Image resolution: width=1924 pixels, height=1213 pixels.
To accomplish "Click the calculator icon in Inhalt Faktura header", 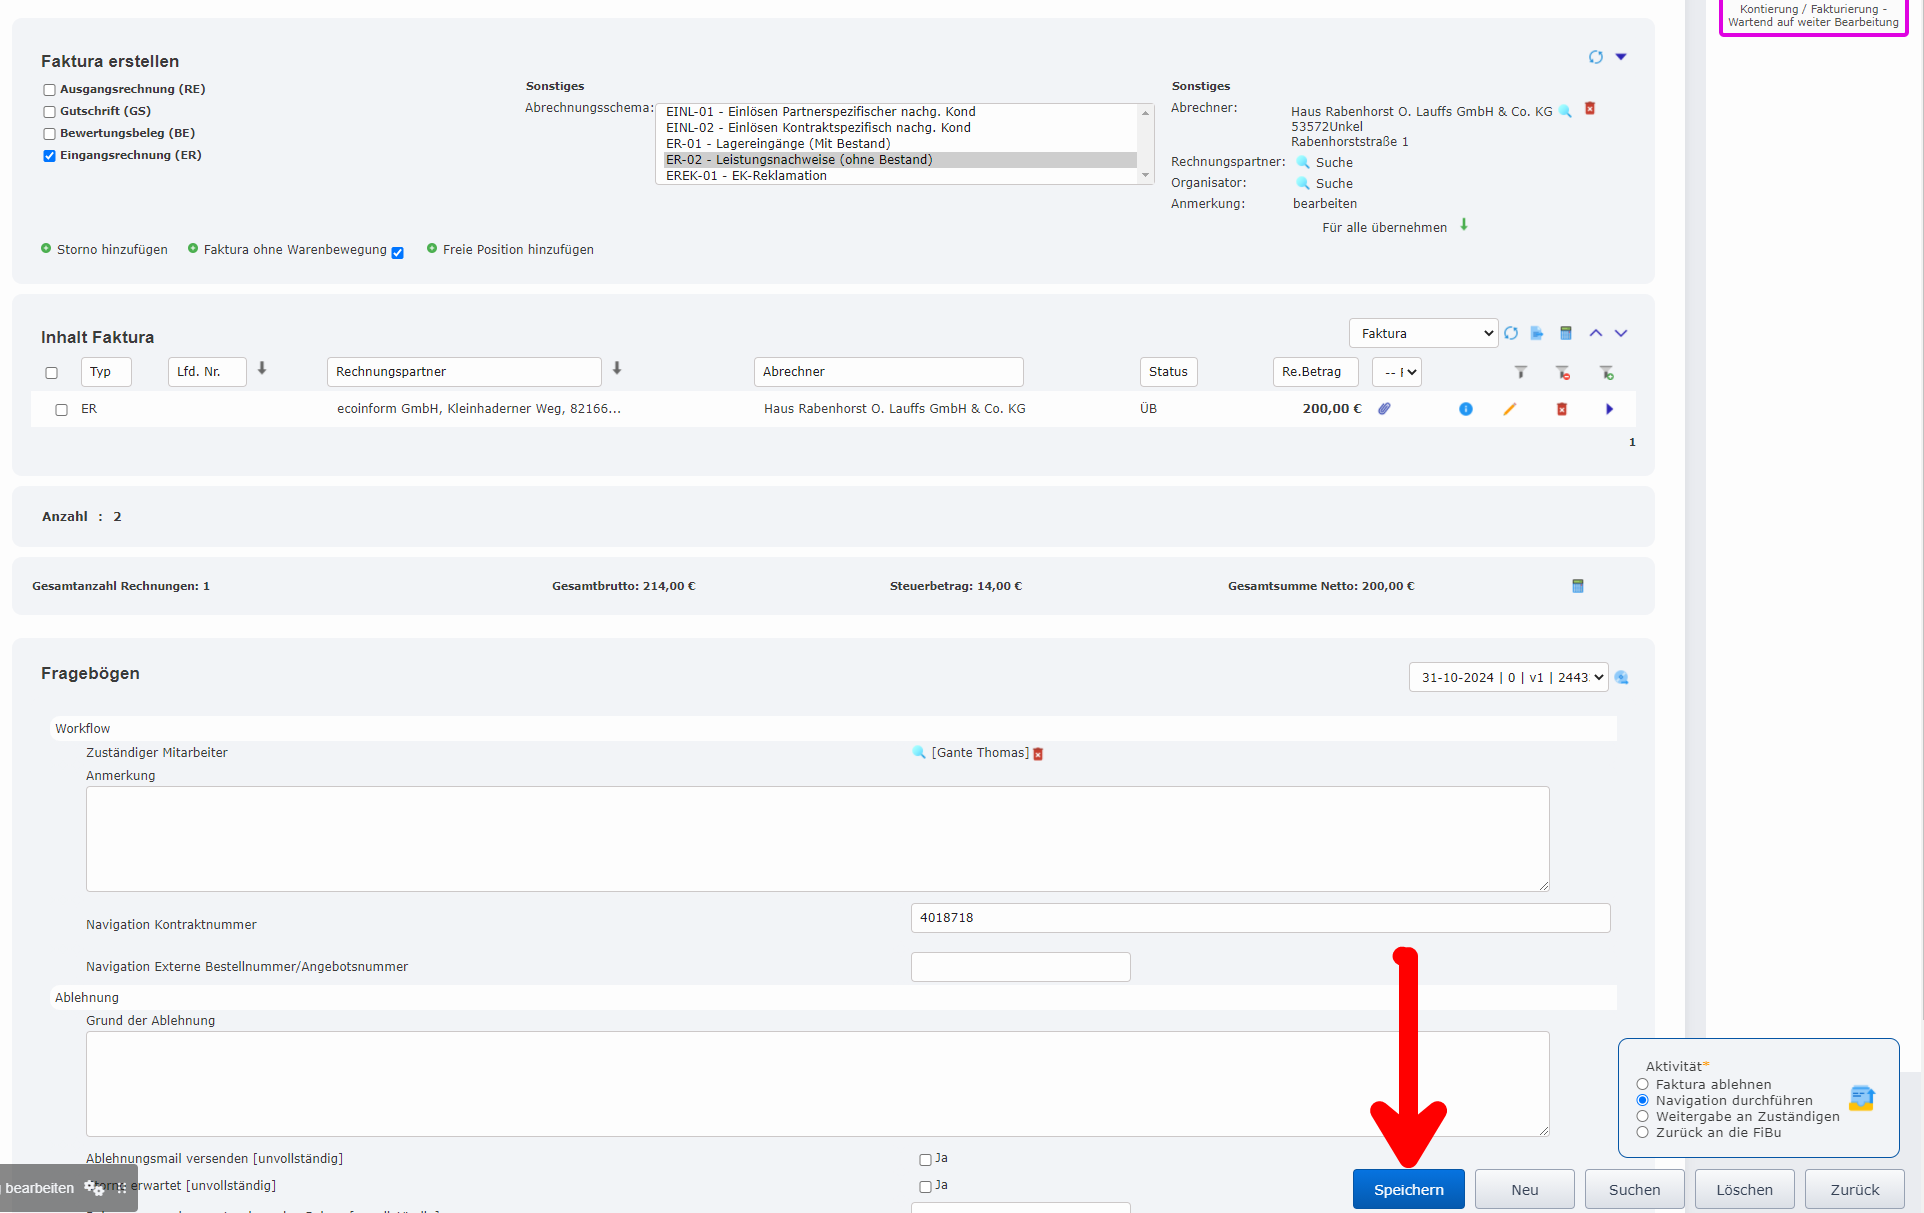I will [1566, 333].
